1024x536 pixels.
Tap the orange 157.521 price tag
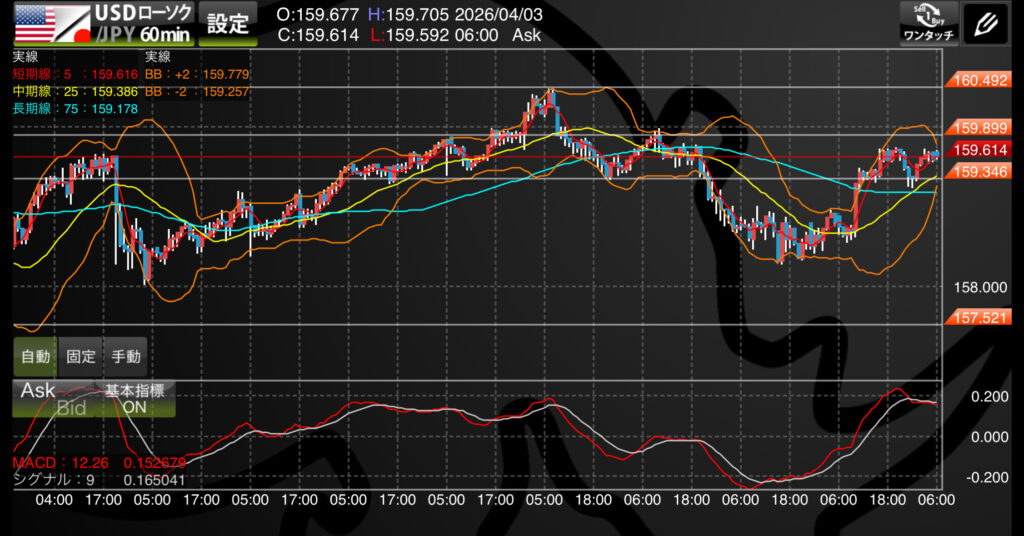tap(979, 317)
